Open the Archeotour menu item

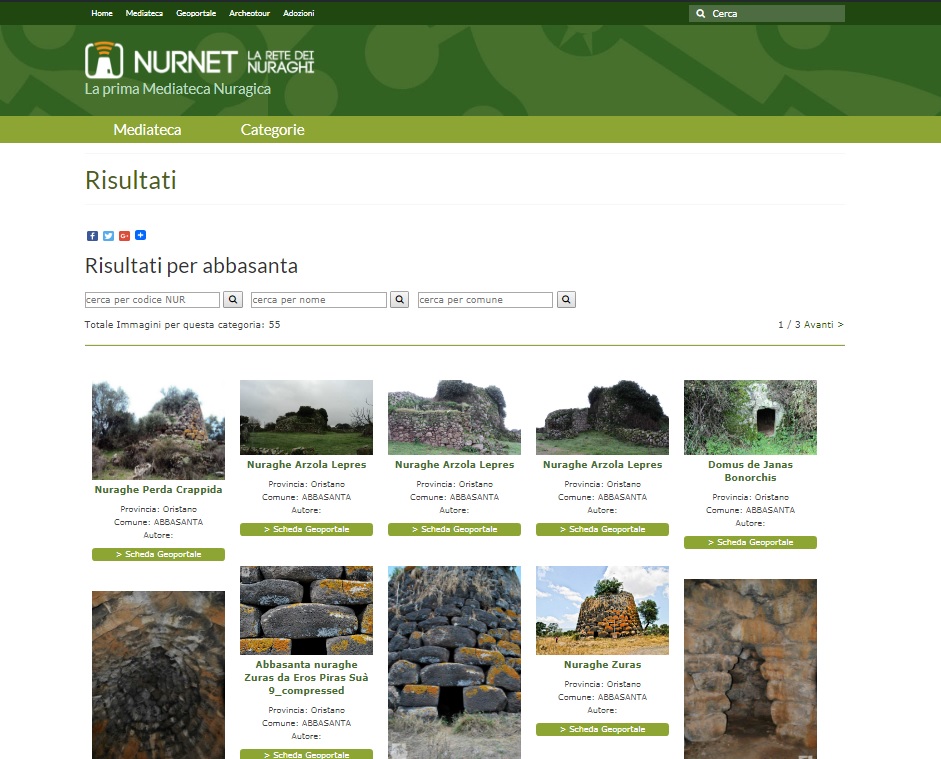pos(250,13)
